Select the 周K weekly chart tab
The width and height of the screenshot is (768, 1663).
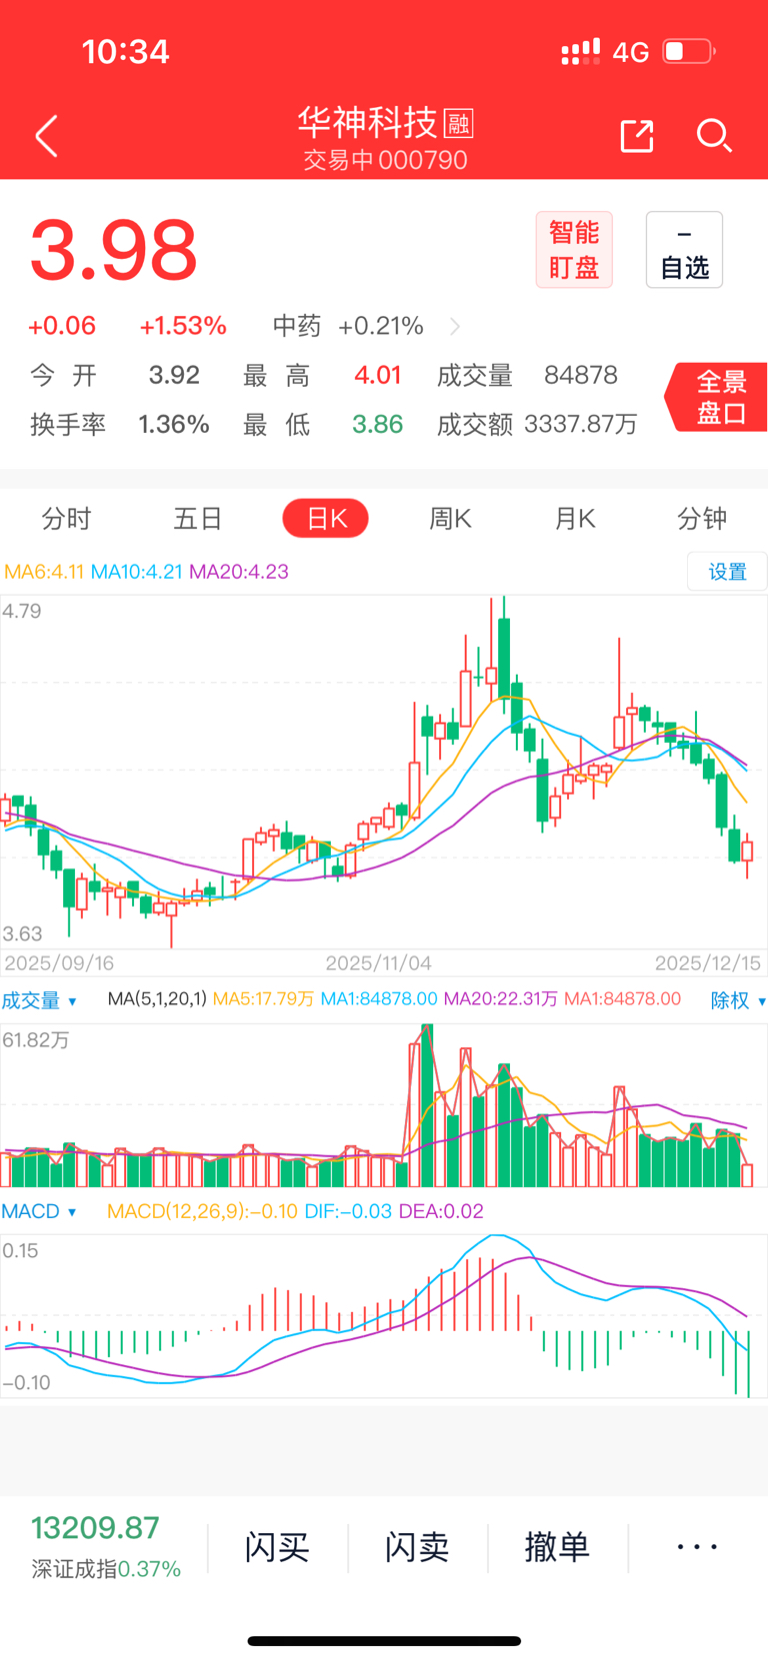(x=450, y=519)
